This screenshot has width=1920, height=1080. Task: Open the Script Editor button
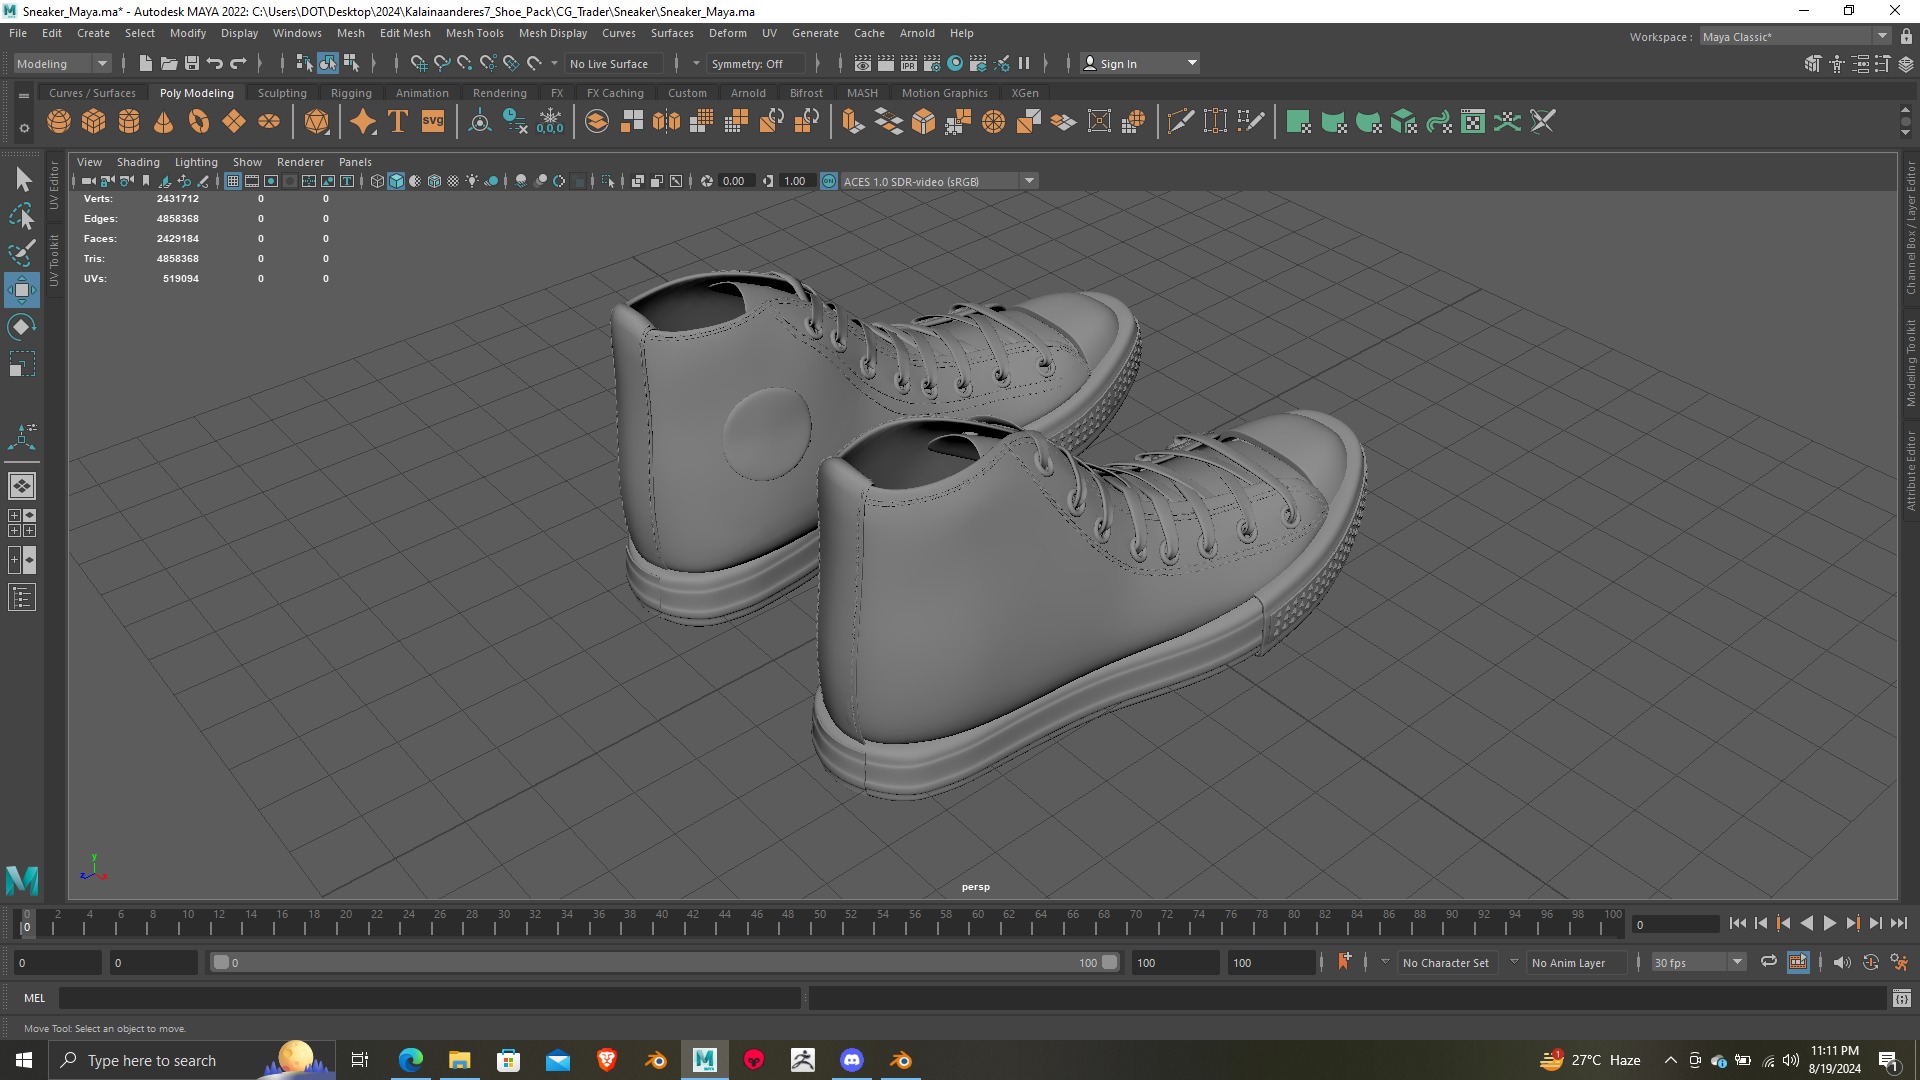[x=1902, y=998]
